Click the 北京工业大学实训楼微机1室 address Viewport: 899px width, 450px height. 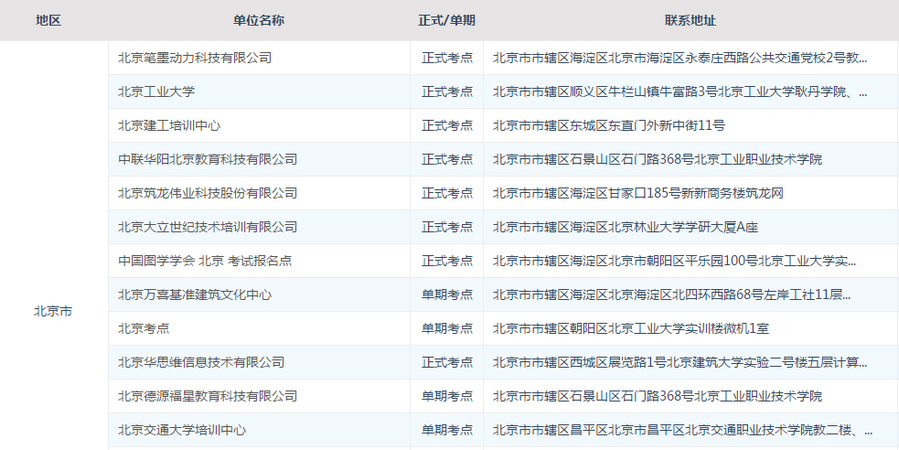click(631, 328)
